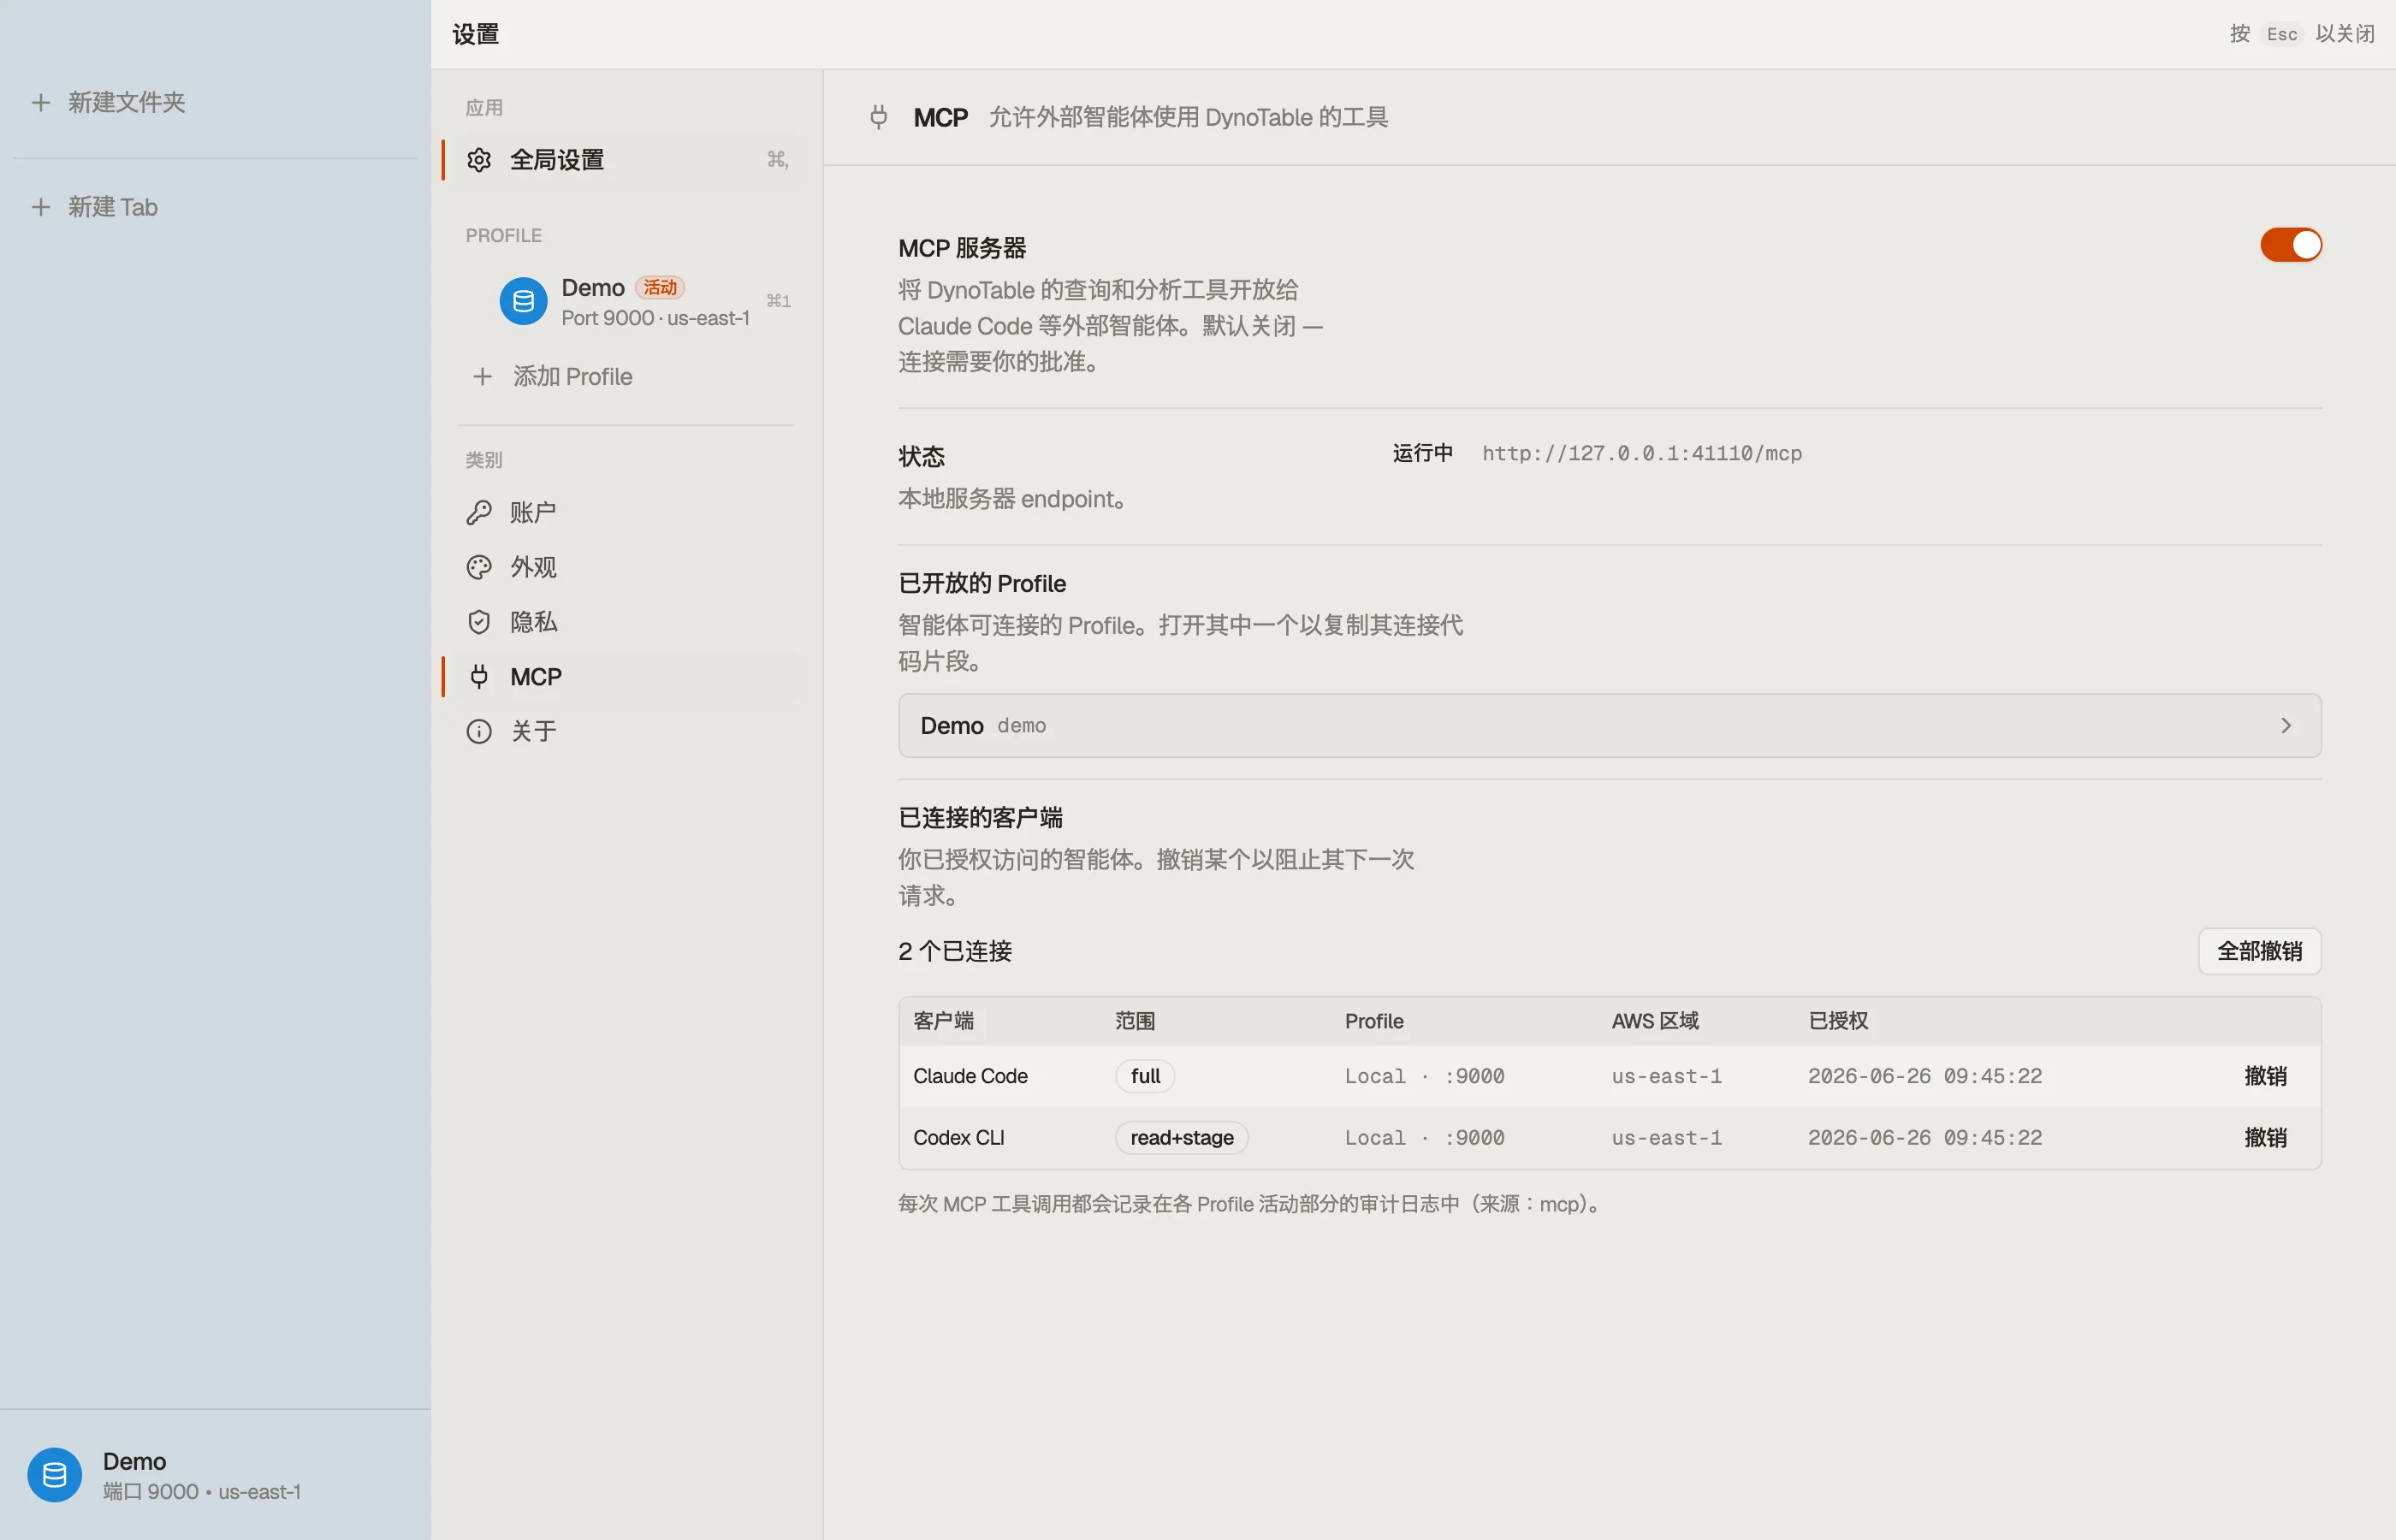Click the key icon for 账户

pos(479,513)
